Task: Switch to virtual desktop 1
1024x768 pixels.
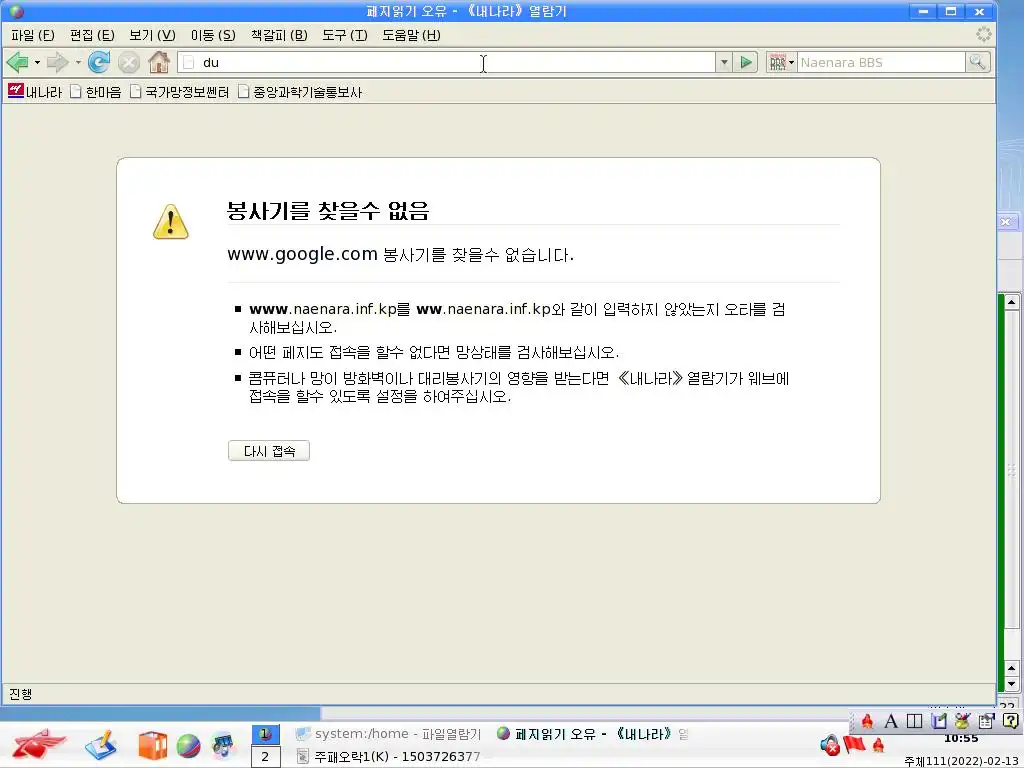Action: 265,734
